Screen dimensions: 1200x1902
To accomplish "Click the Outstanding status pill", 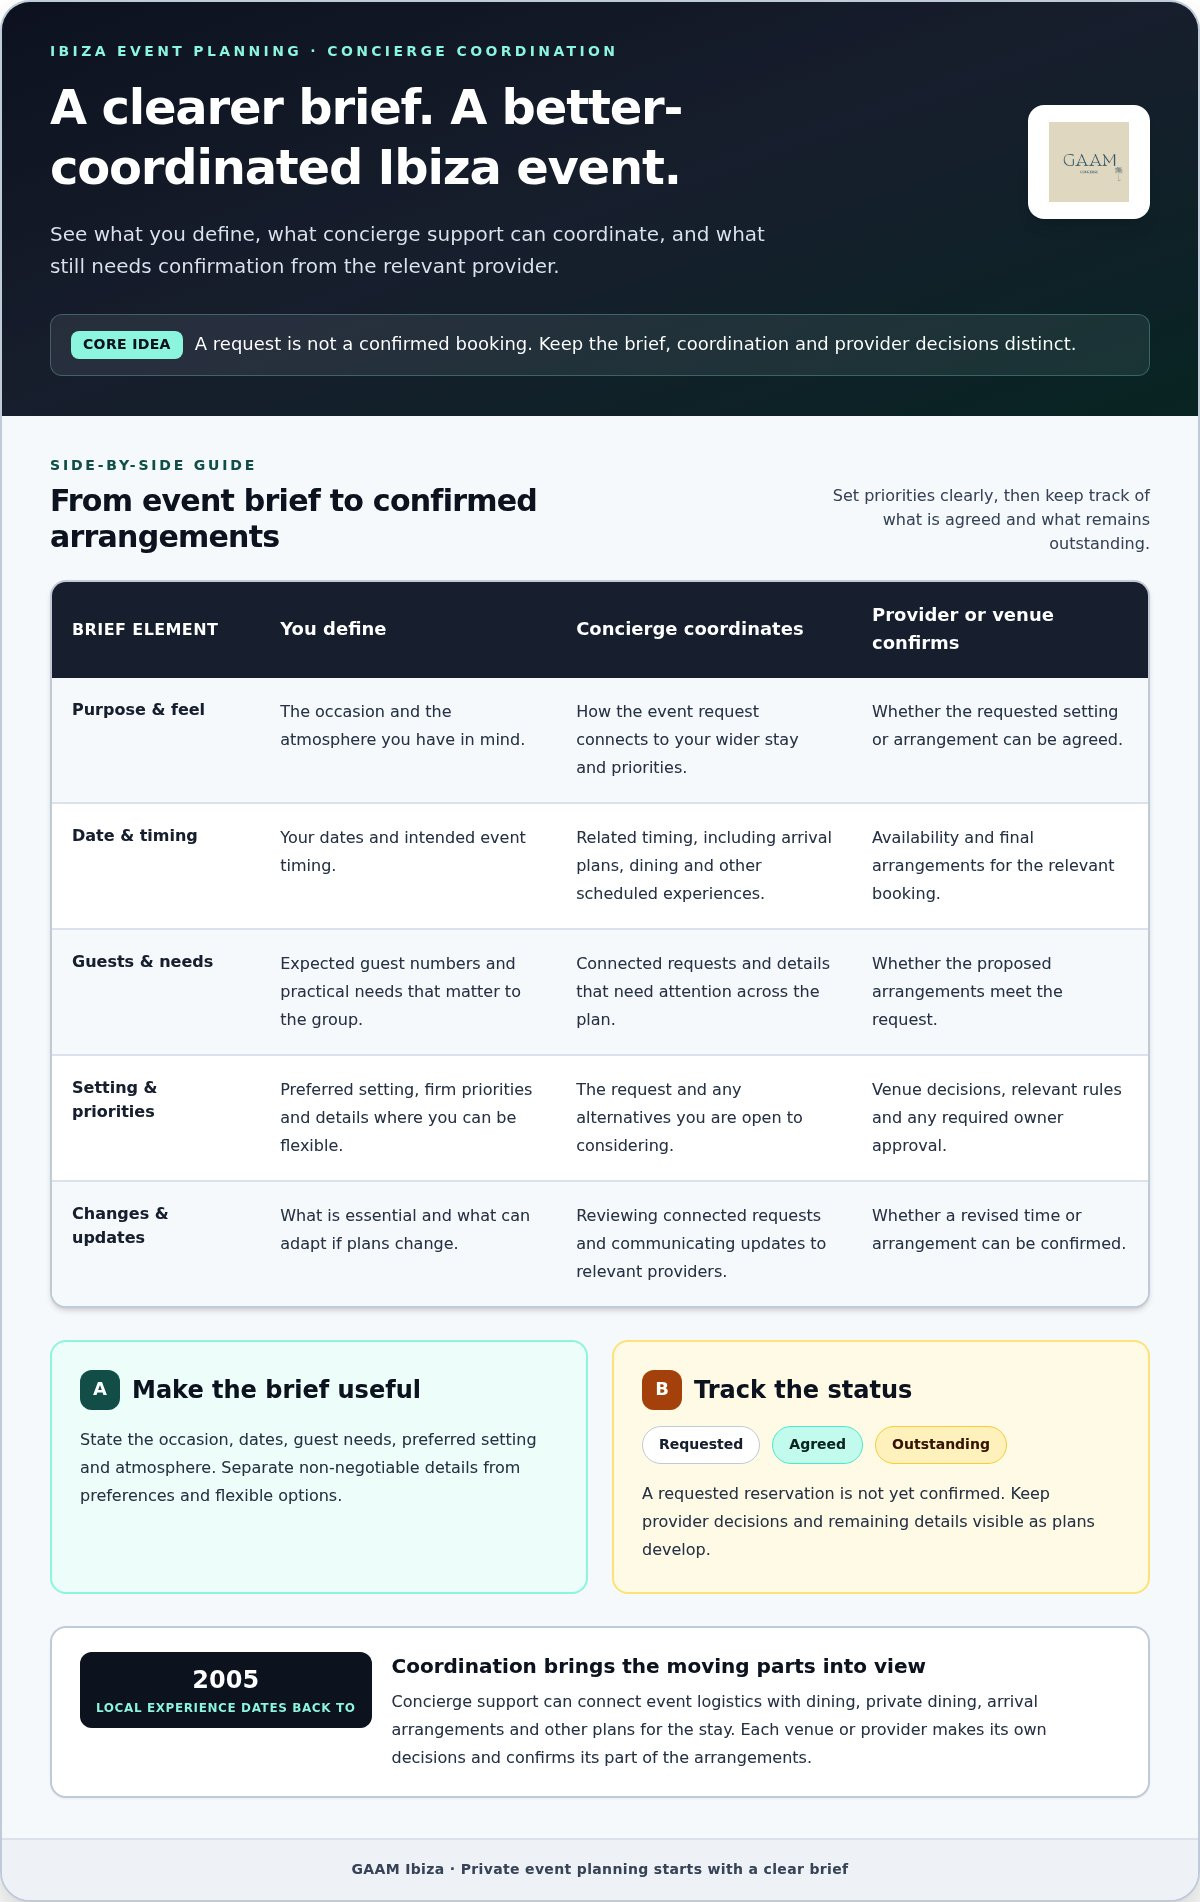I will (x=941, y=1445).
